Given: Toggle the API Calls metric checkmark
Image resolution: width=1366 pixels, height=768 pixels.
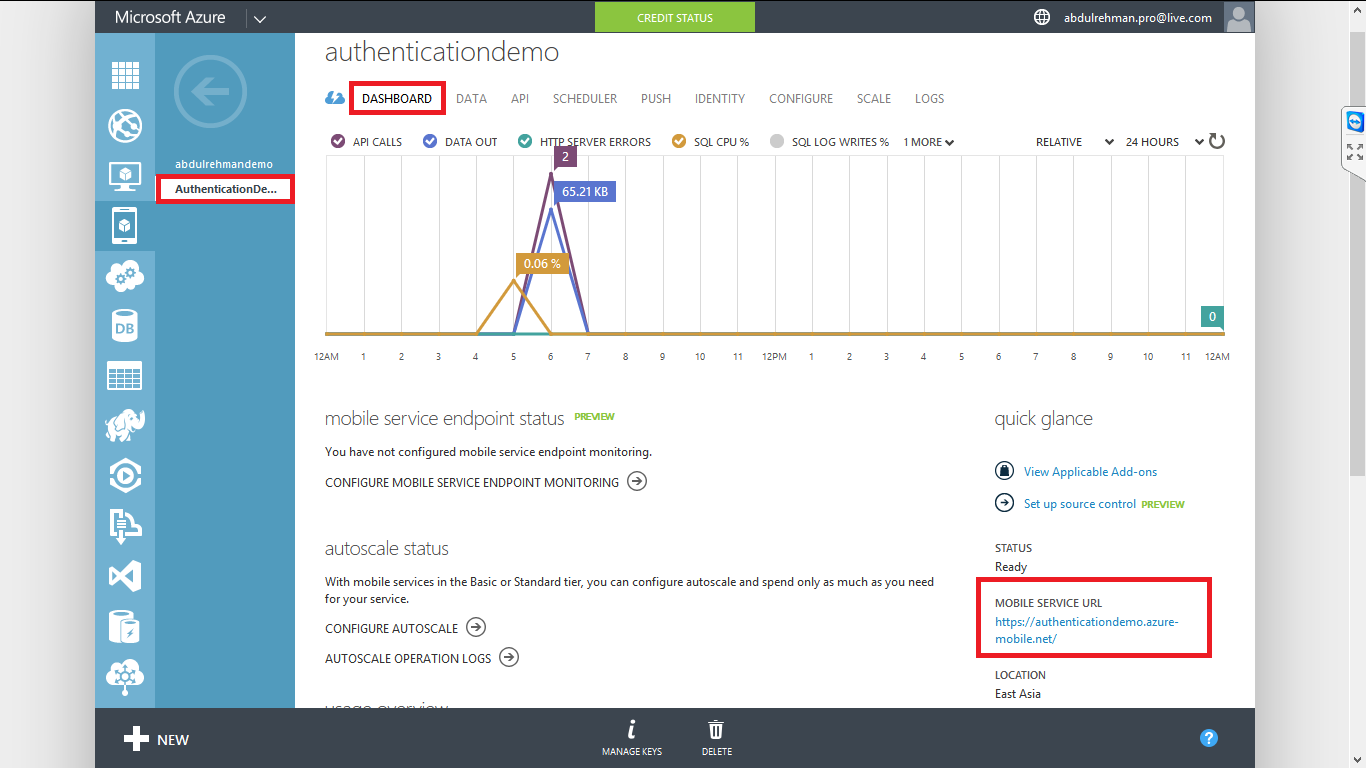Looking at the screenshot, I should pos(338,142).
